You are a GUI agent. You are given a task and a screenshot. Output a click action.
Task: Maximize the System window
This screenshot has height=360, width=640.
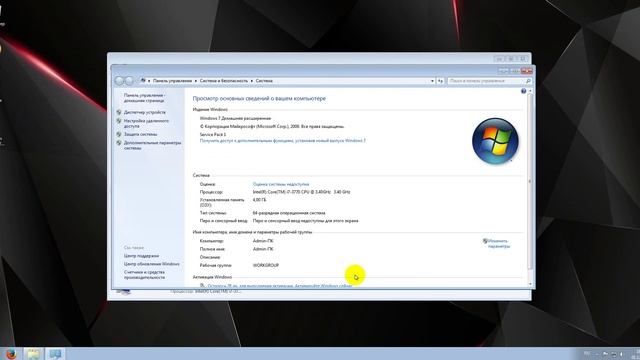[x=515, y=71]
